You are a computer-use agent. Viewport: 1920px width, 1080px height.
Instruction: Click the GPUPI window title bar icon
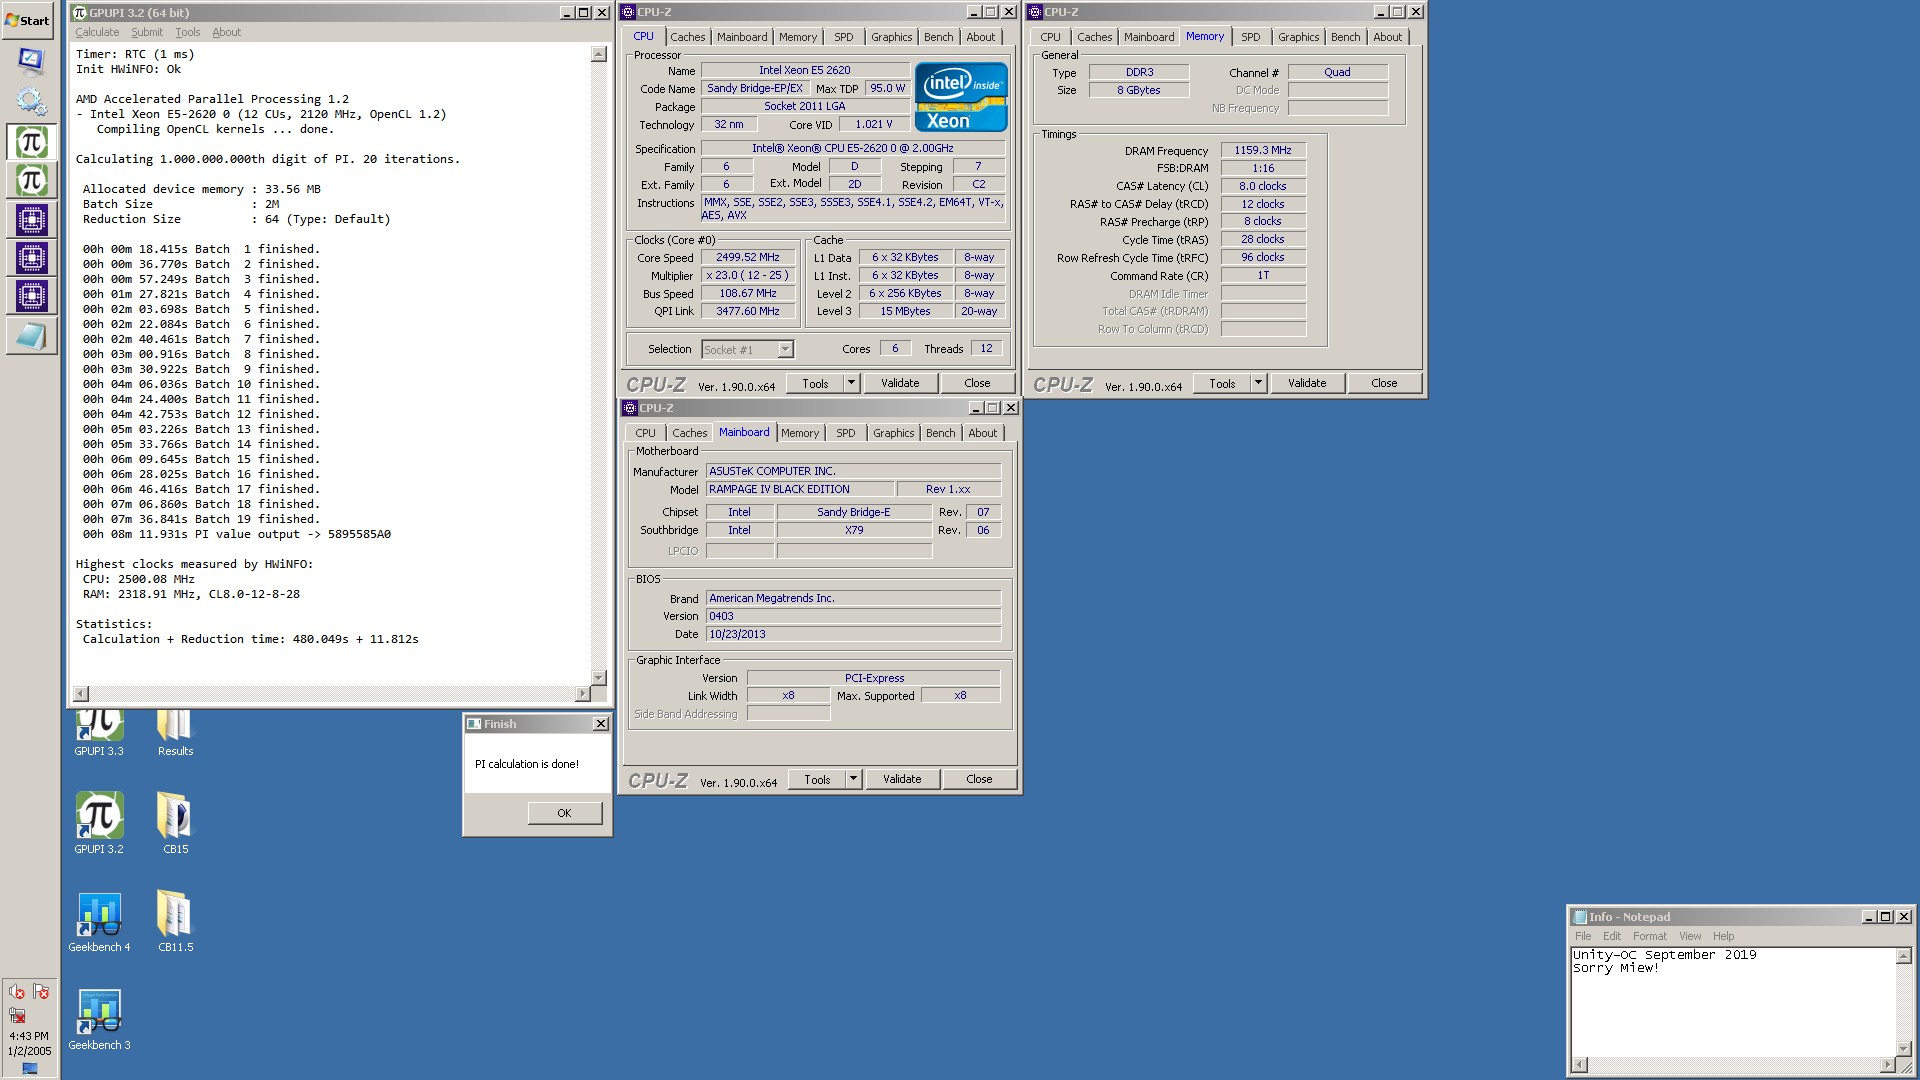coord(80,12)
